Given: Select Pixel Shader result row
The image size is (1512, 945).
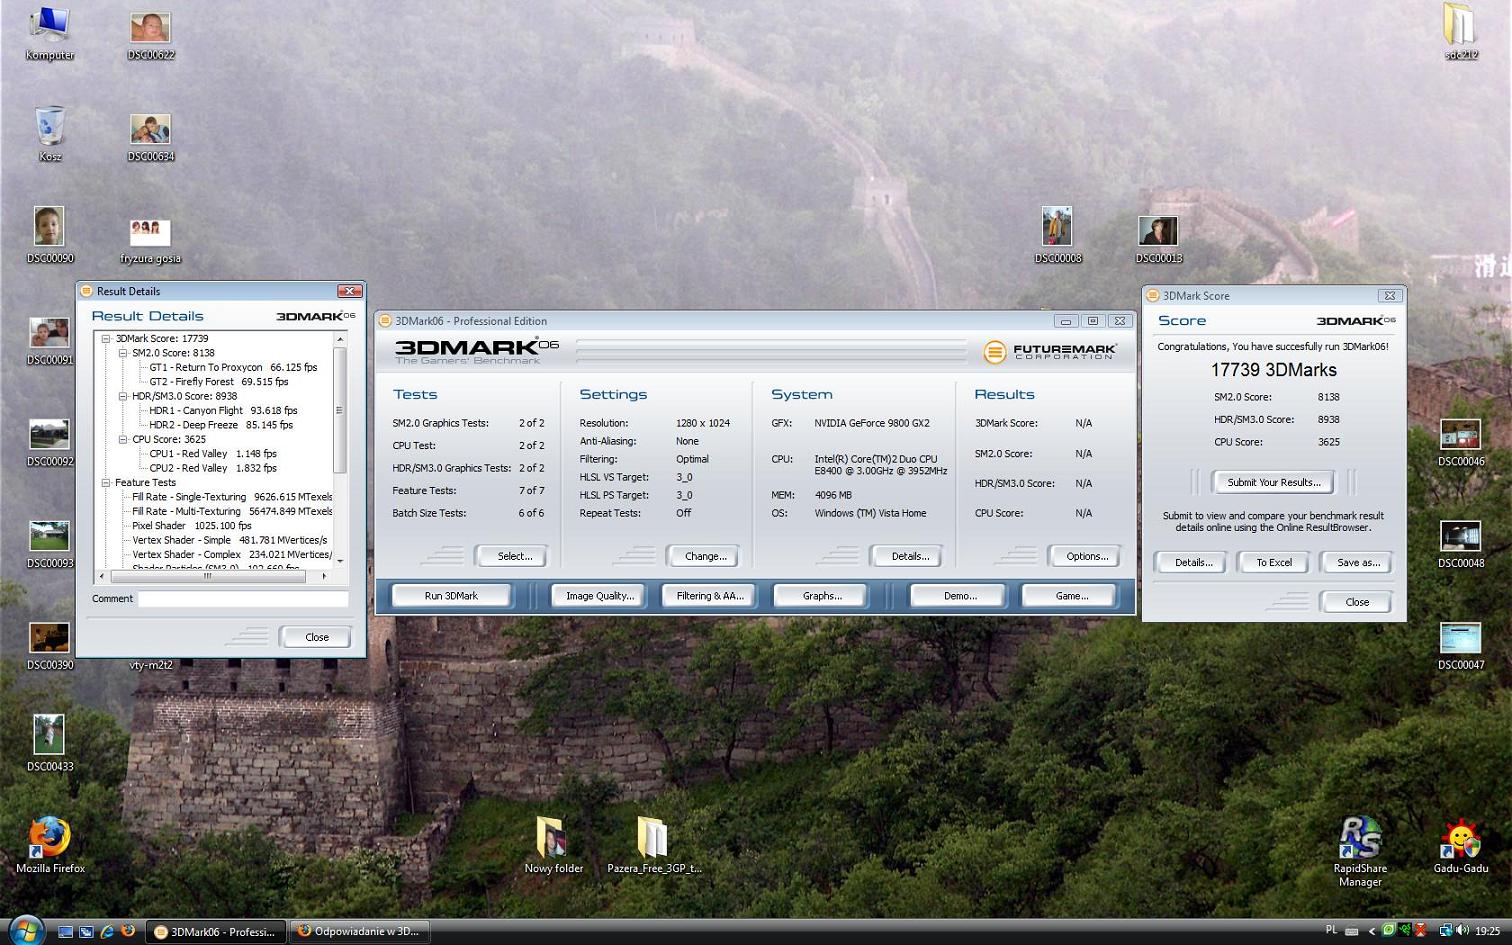Looking at the screenshot, I should [192, 526].
